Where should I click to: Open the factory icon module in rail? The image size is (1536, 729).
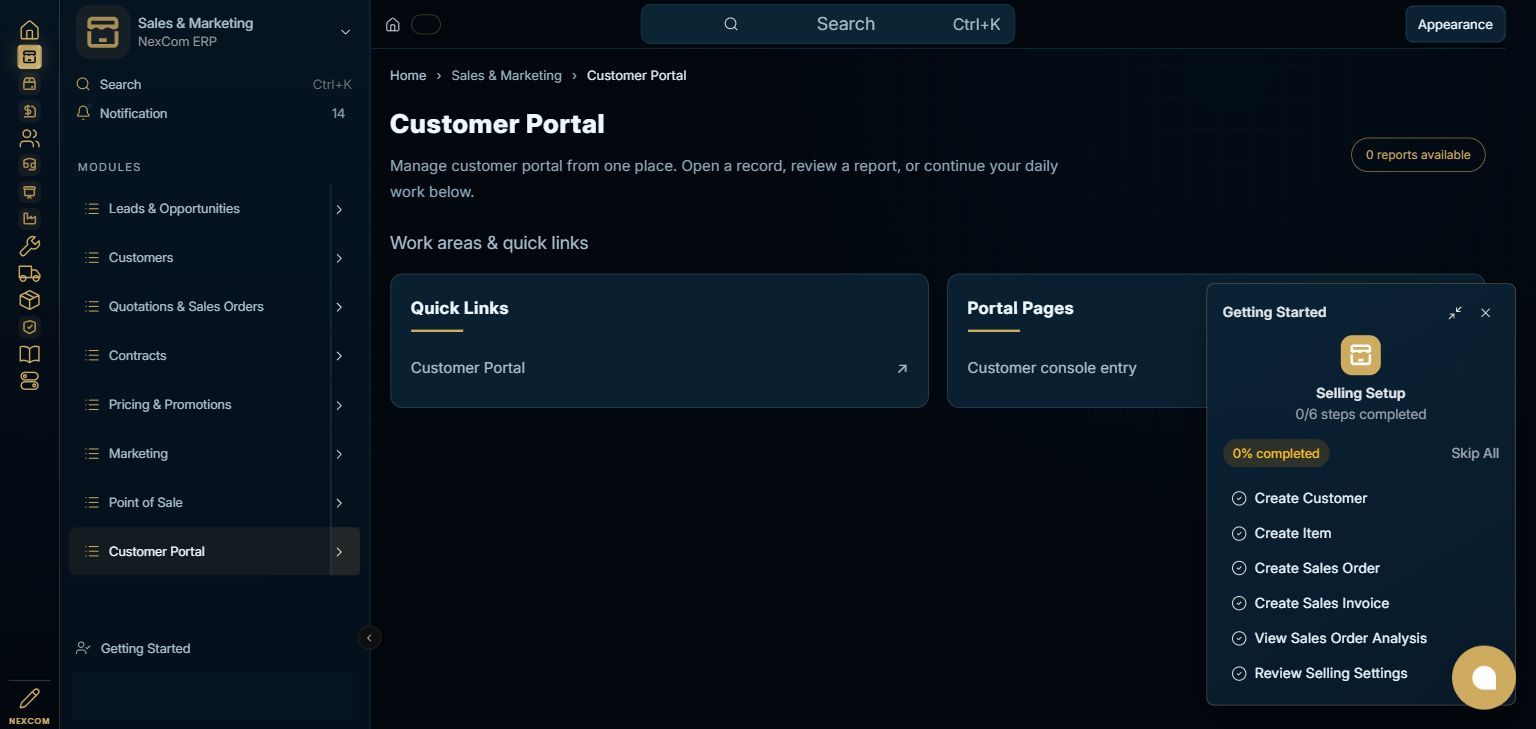tap(30, 219)
